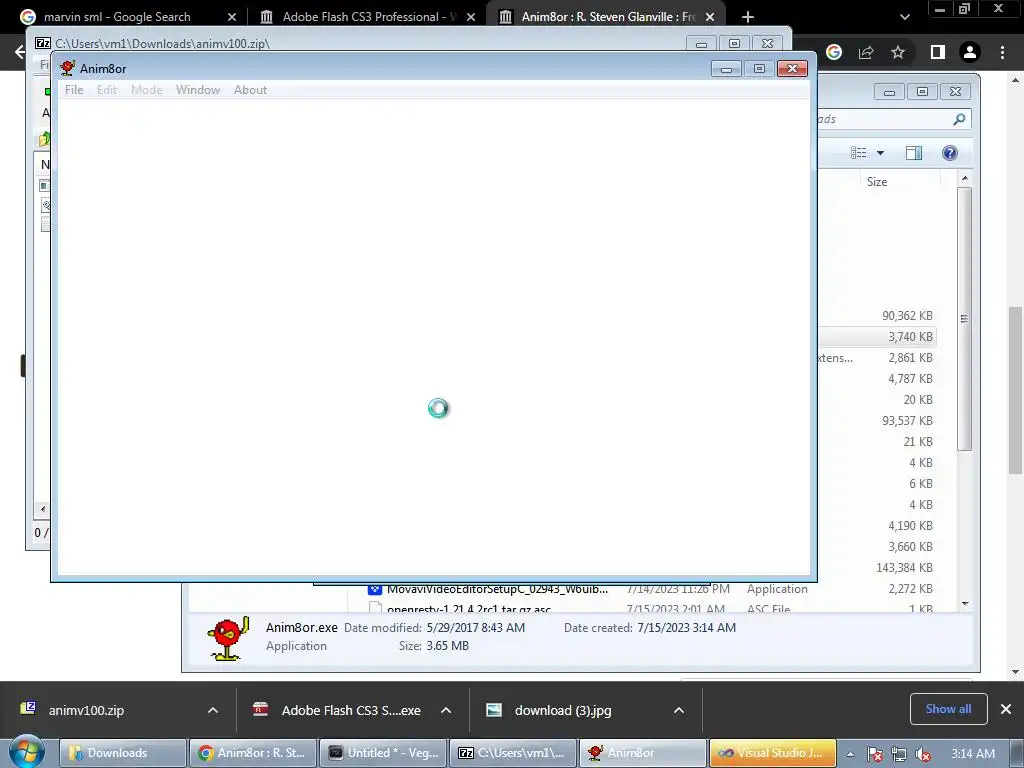Click the 3:14 AM taskbar clock
Viewport: 1024px width, 768px height.
[x=973, y=754]
